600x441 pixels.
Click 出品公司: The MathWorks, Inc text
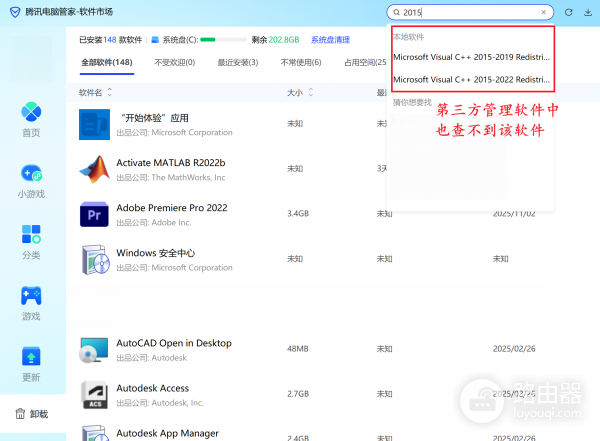171,178
